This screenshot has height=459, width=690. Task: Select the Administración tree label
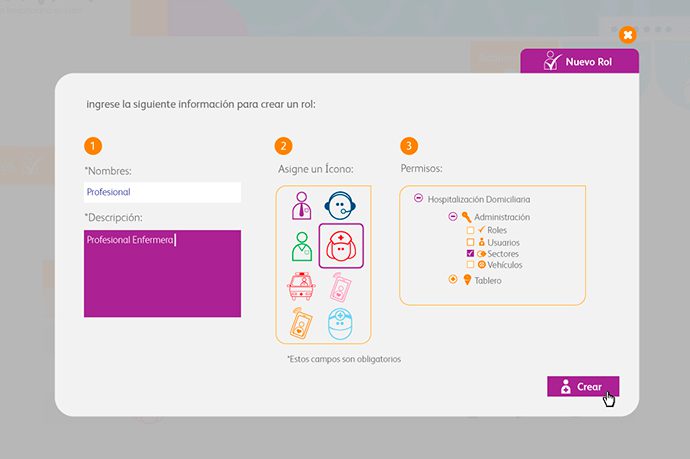tap(502, 217)
